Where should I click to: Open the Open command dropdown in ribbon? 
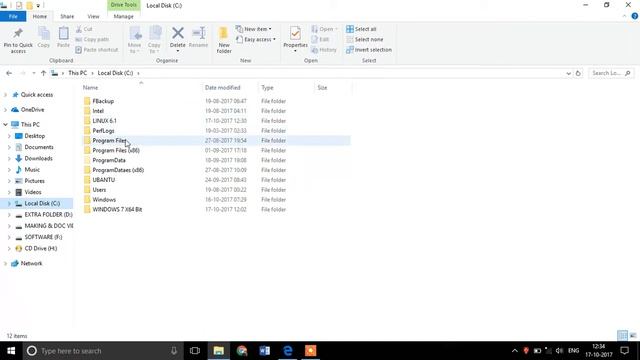click(x=324, y=29)
